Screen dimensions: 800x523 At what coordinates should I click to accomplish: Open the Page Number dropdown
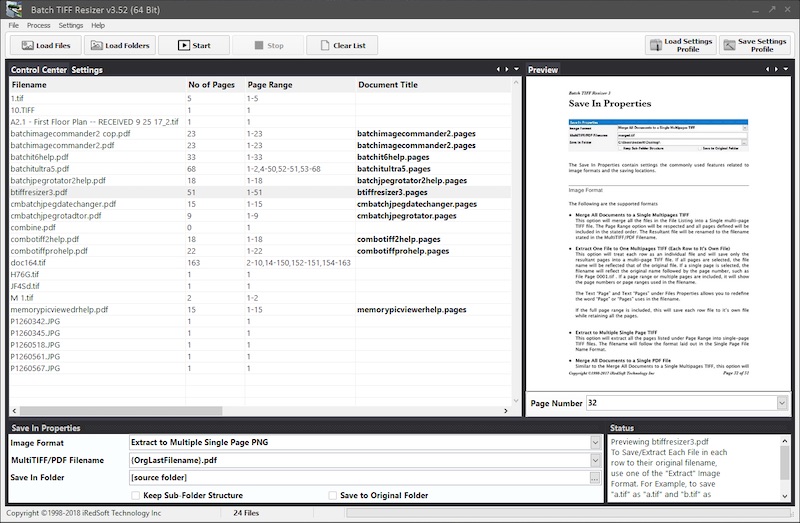coord(782,403)
